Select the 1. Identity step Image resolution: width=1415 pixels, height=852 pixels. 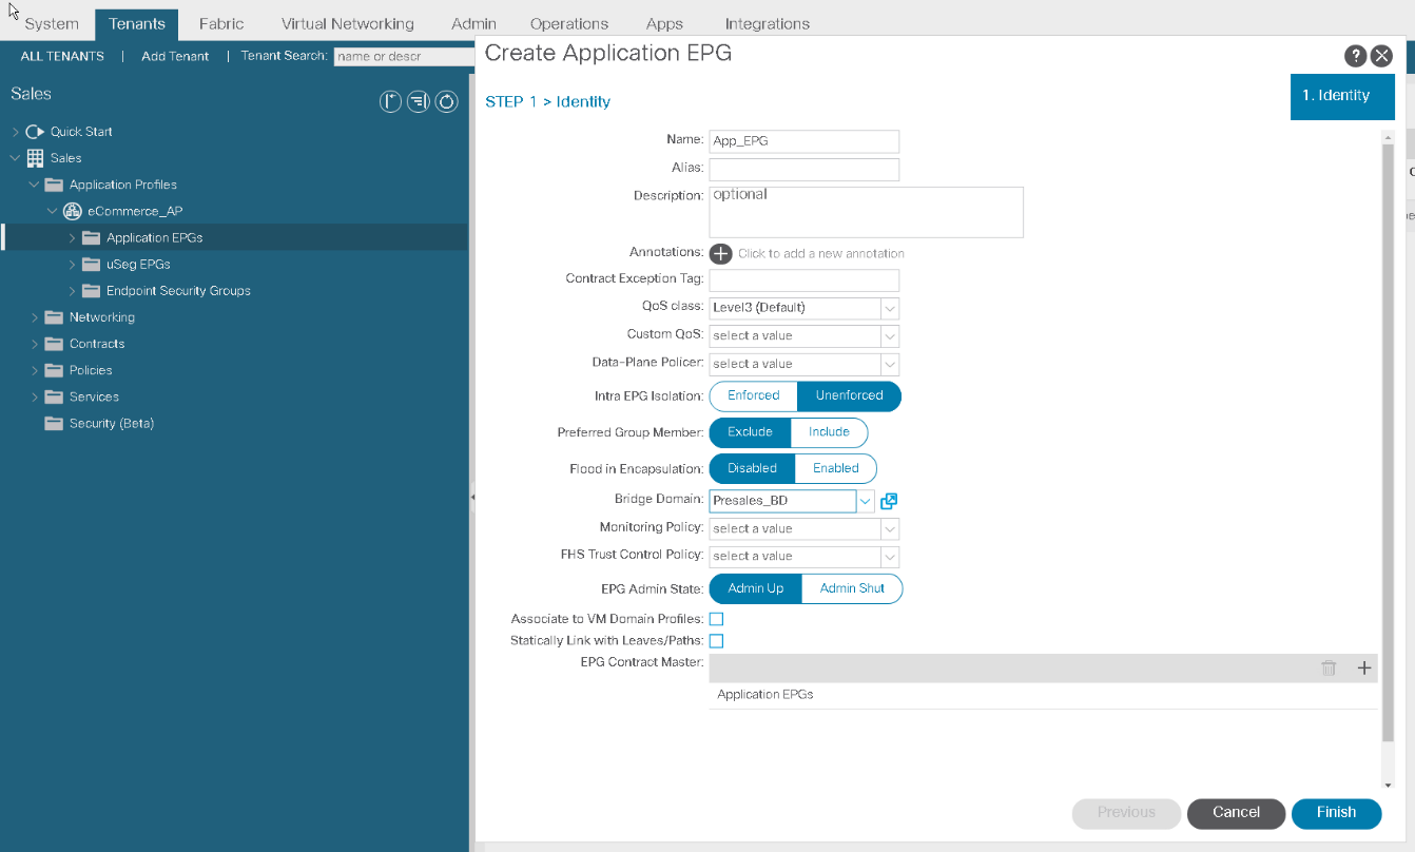(1342, 96)
